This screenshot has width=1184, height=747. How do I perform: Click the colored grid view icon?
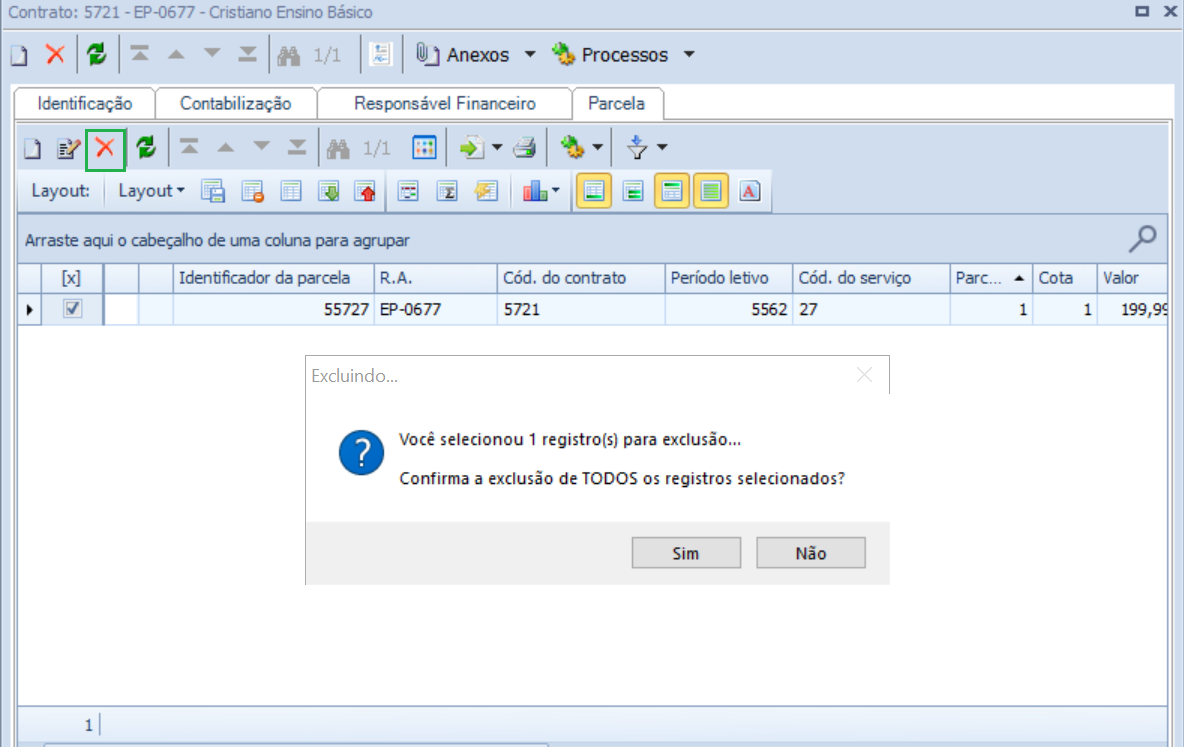[424, 147]
